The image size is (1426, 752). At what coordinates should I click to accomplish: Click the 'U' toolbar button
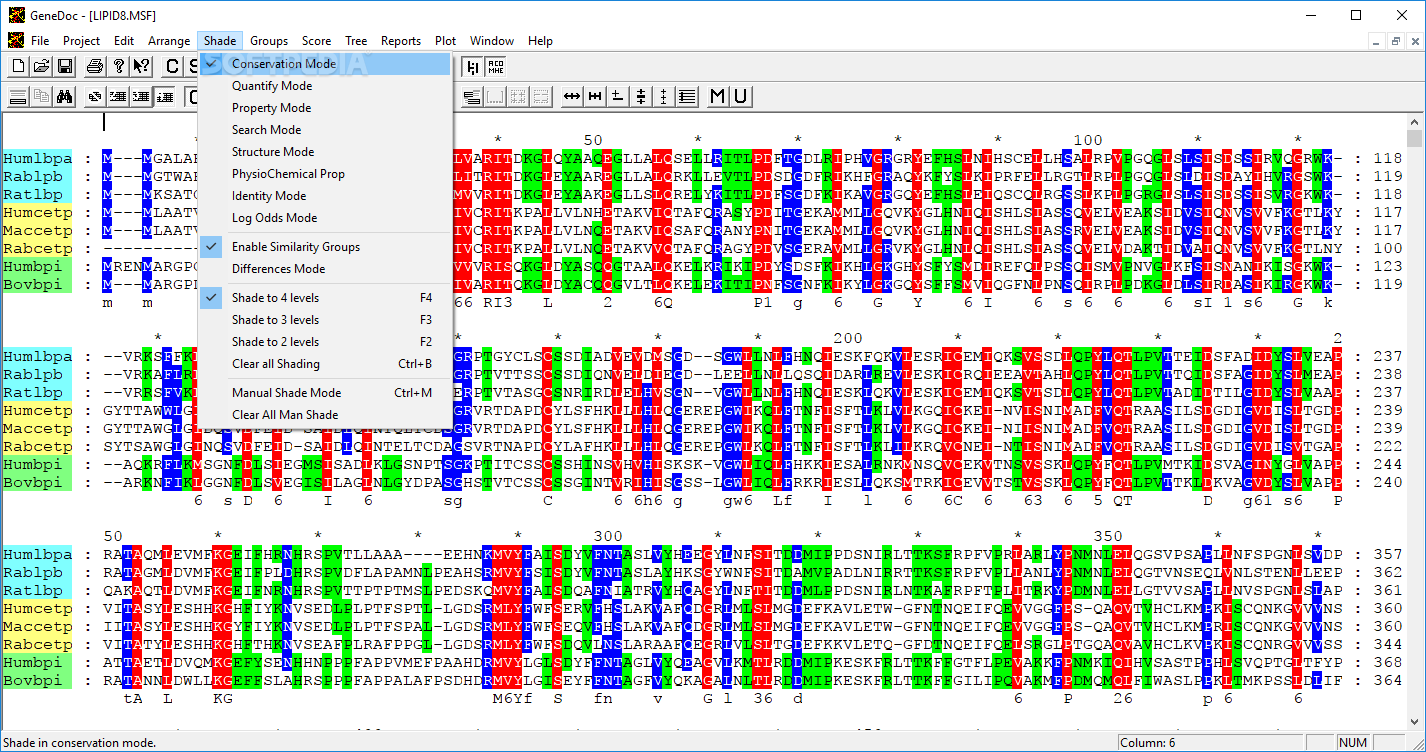pyautogui.click(x=740, y=97)
